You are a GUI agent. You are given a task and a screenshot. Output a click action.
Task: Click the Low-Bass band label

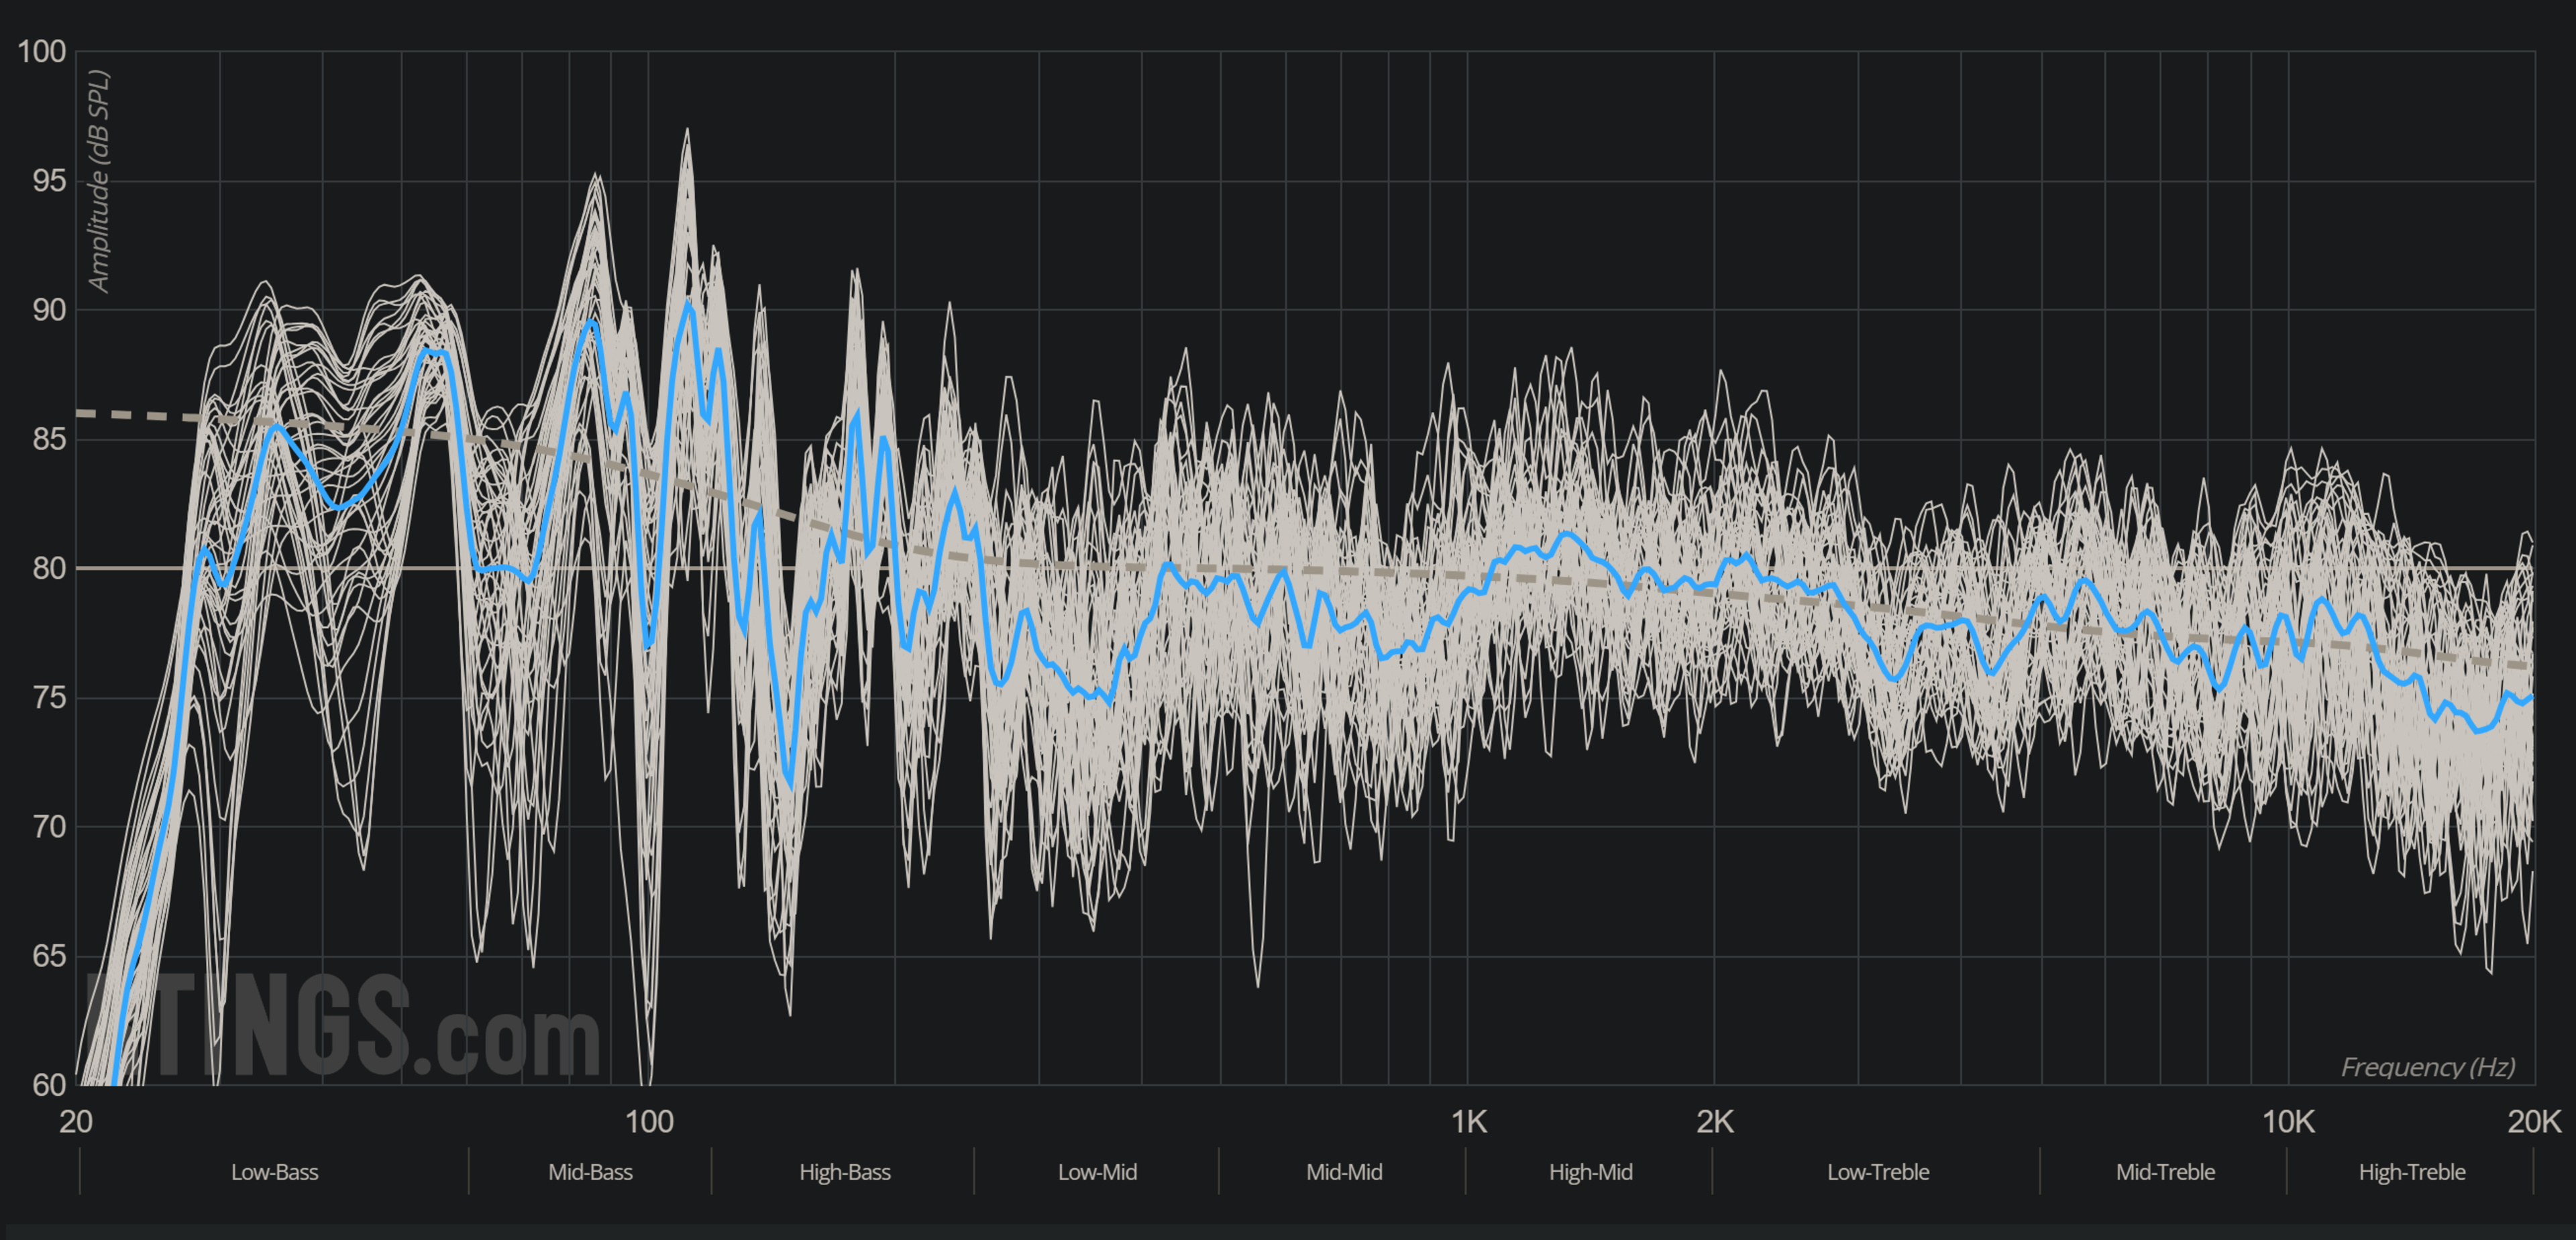pyautogui.click(x=274, y=1172)
